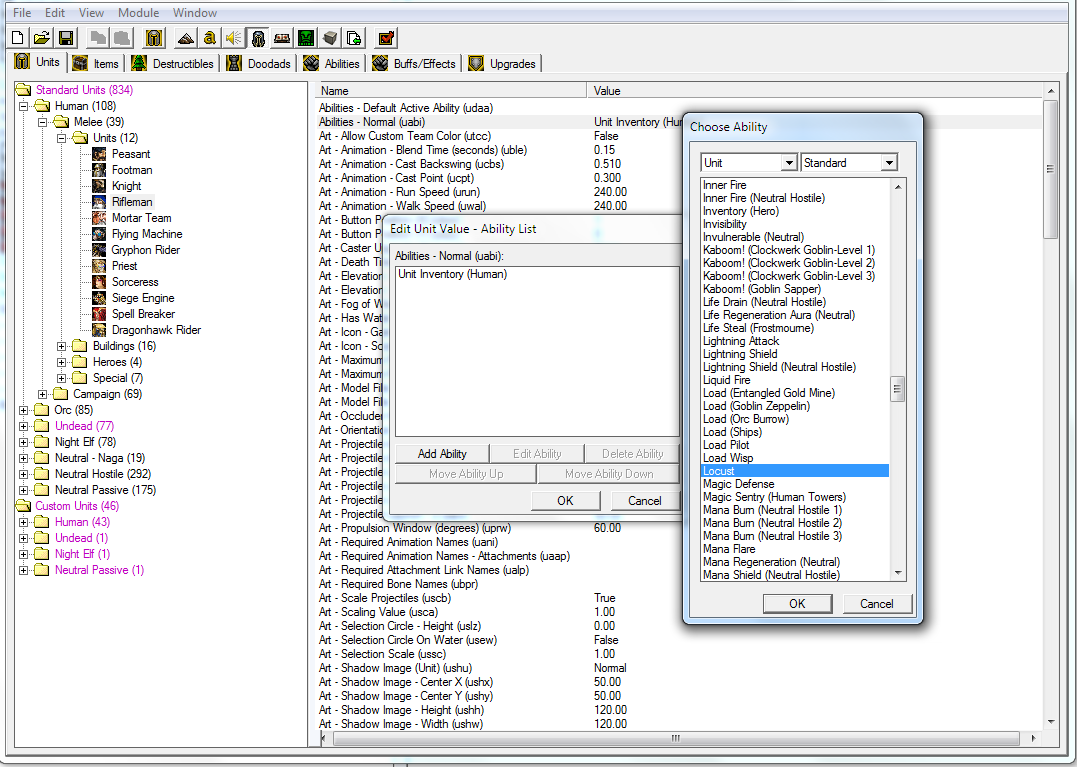Confirm with OK in Choose Ability dialog

tap(797, 604)
